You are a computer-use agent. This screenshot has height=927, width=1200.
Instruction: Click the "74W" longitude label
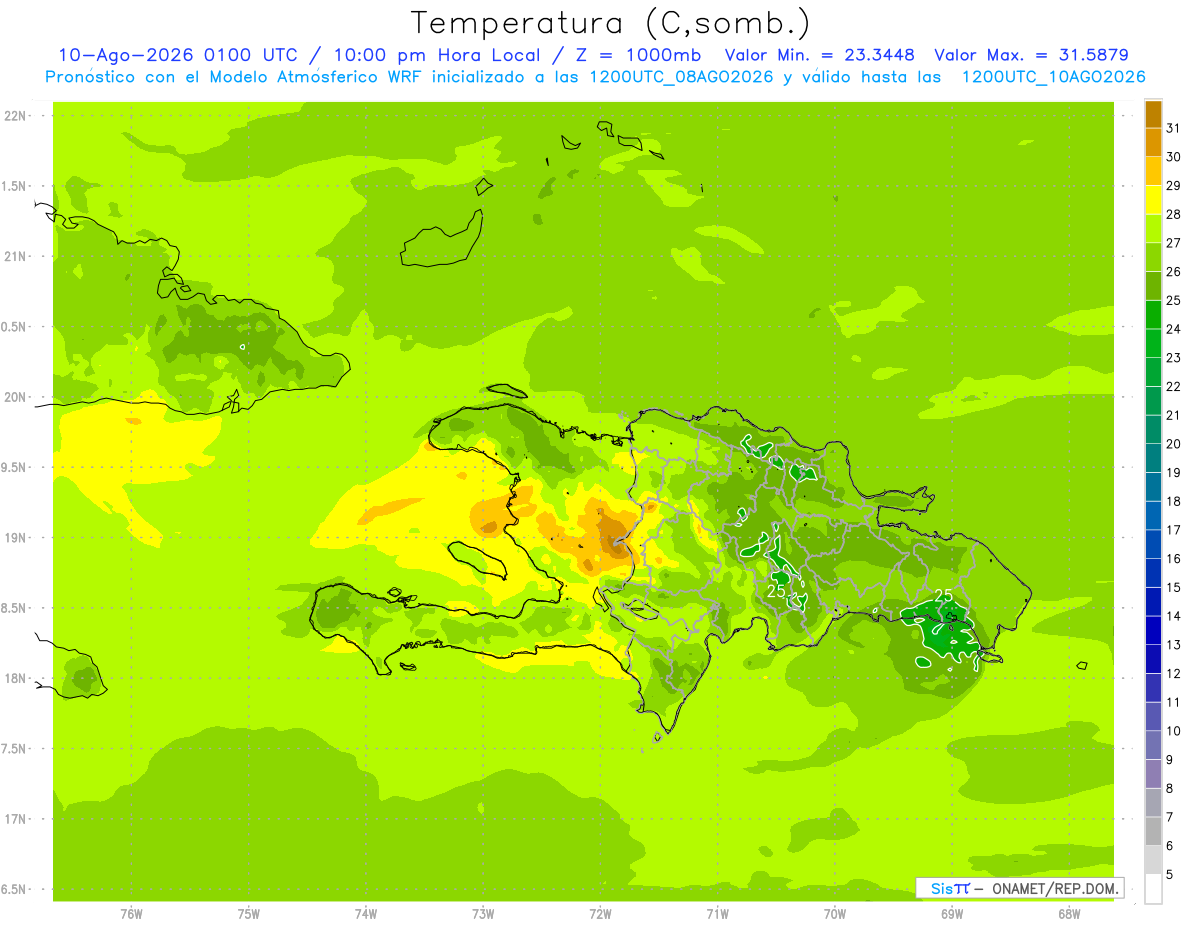point(366,915)
